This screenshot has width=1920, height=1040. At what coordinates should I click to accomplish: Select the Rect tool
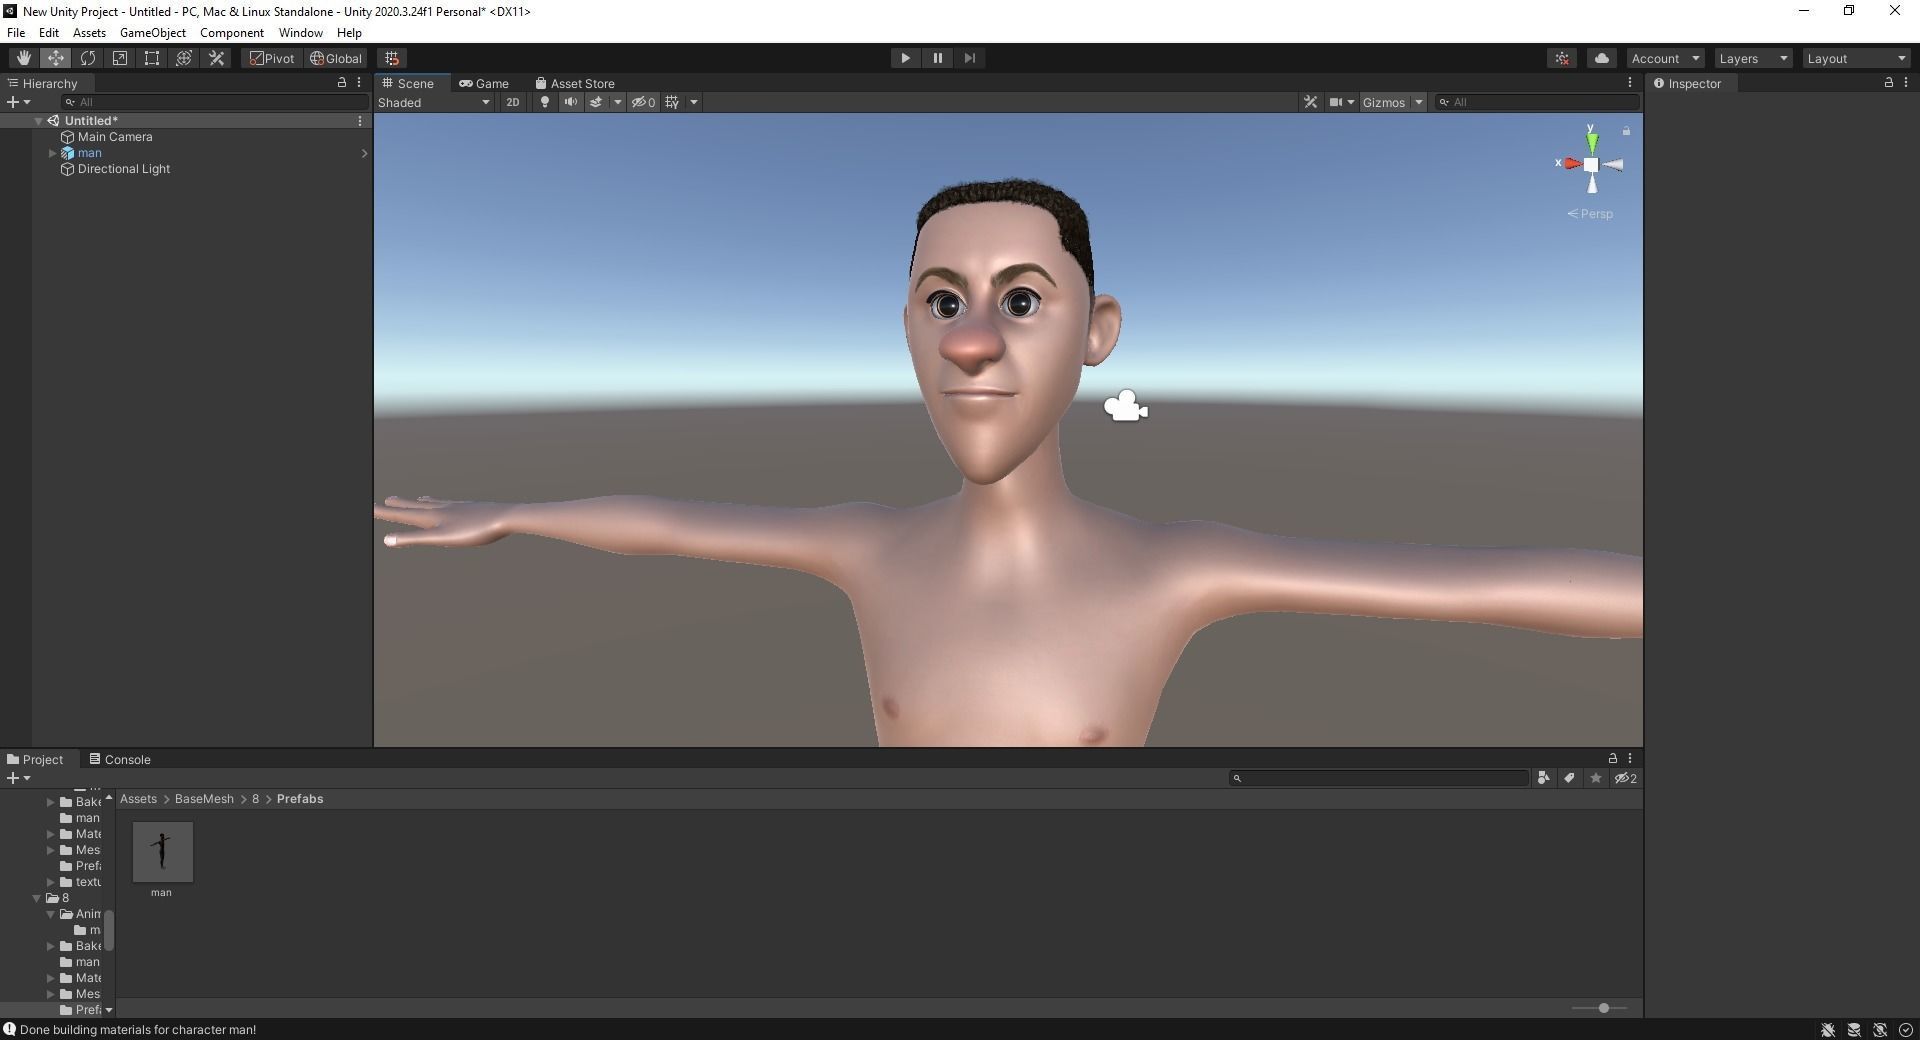coord(151,58)
